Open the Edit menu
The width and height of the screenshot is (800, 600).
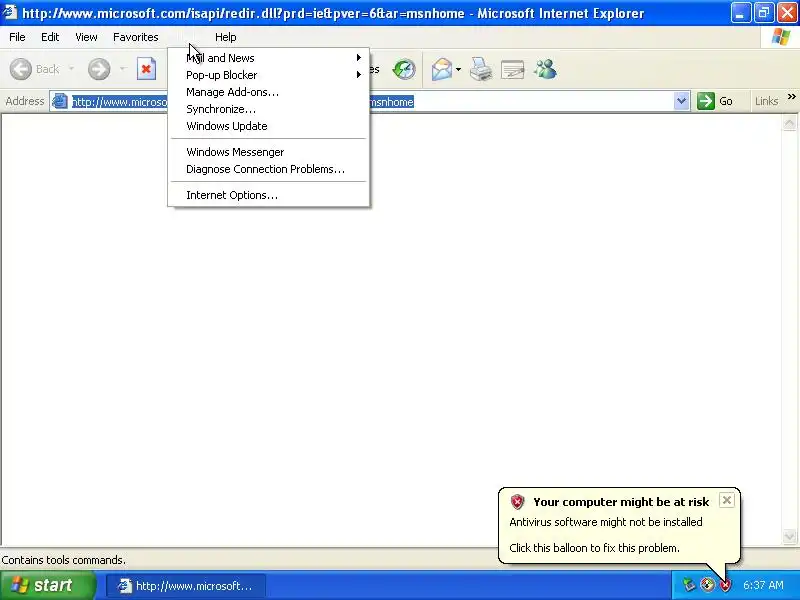point(50,37)
